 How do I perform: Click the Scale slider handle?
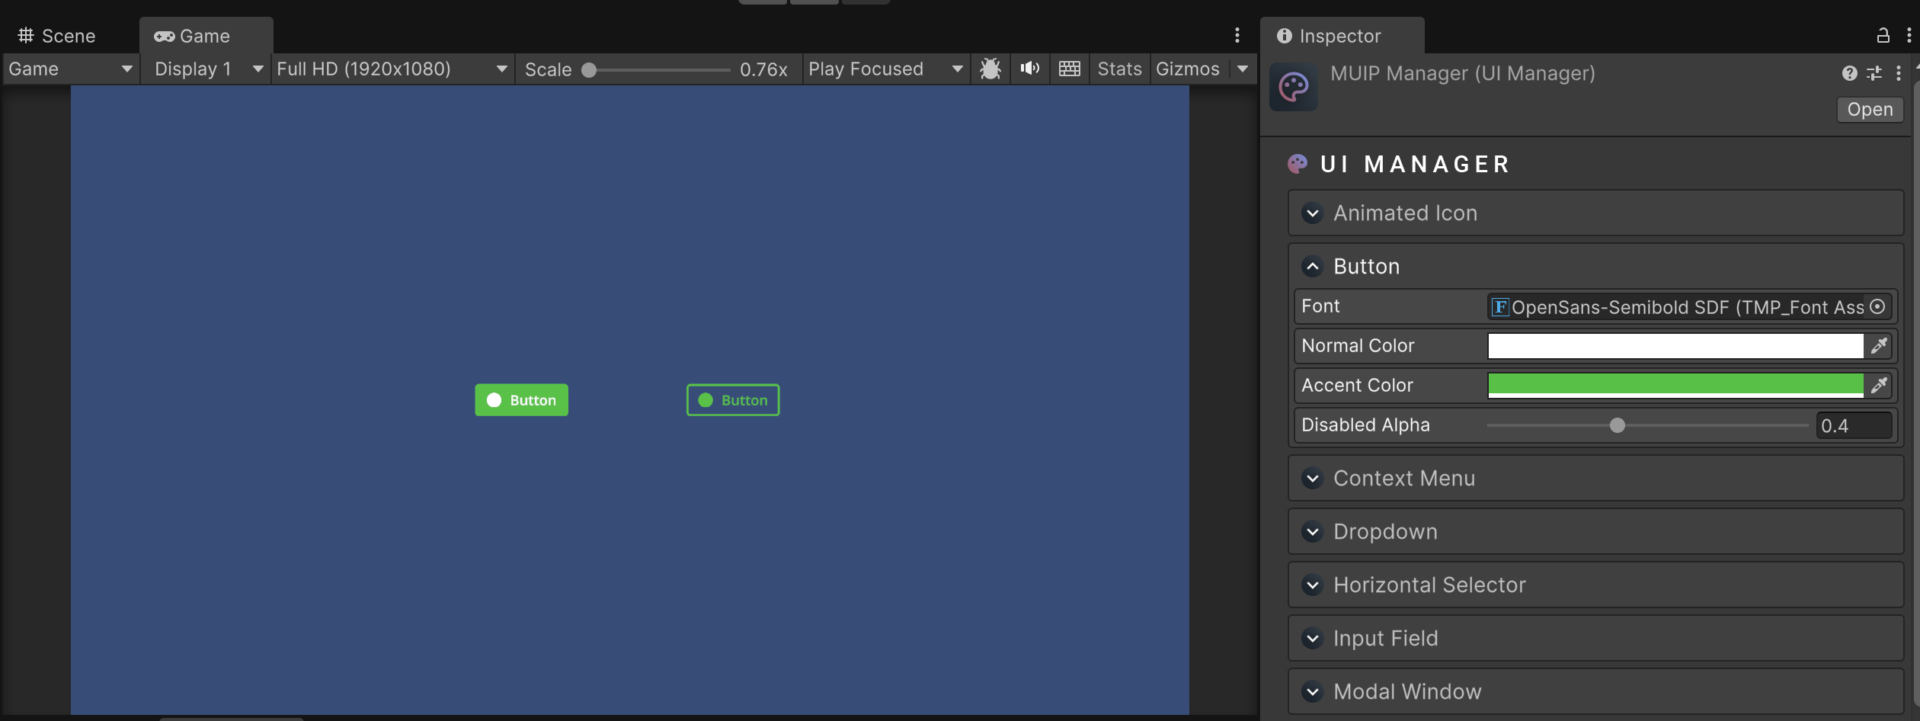click(589, 70)
